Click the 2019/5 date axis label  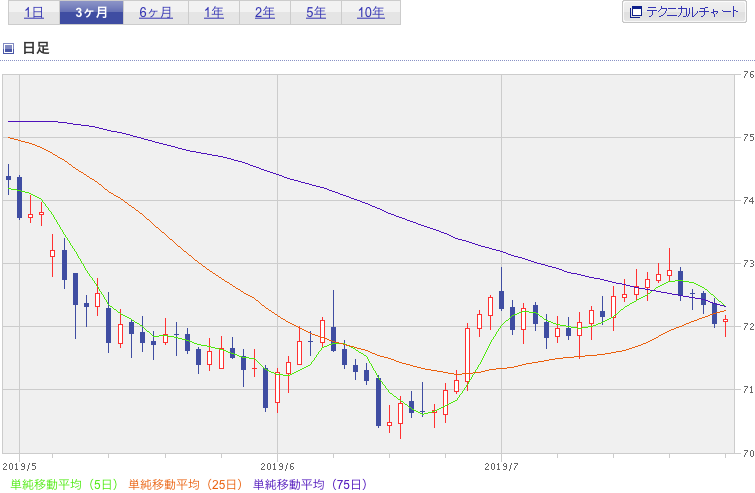click(20, 467)
